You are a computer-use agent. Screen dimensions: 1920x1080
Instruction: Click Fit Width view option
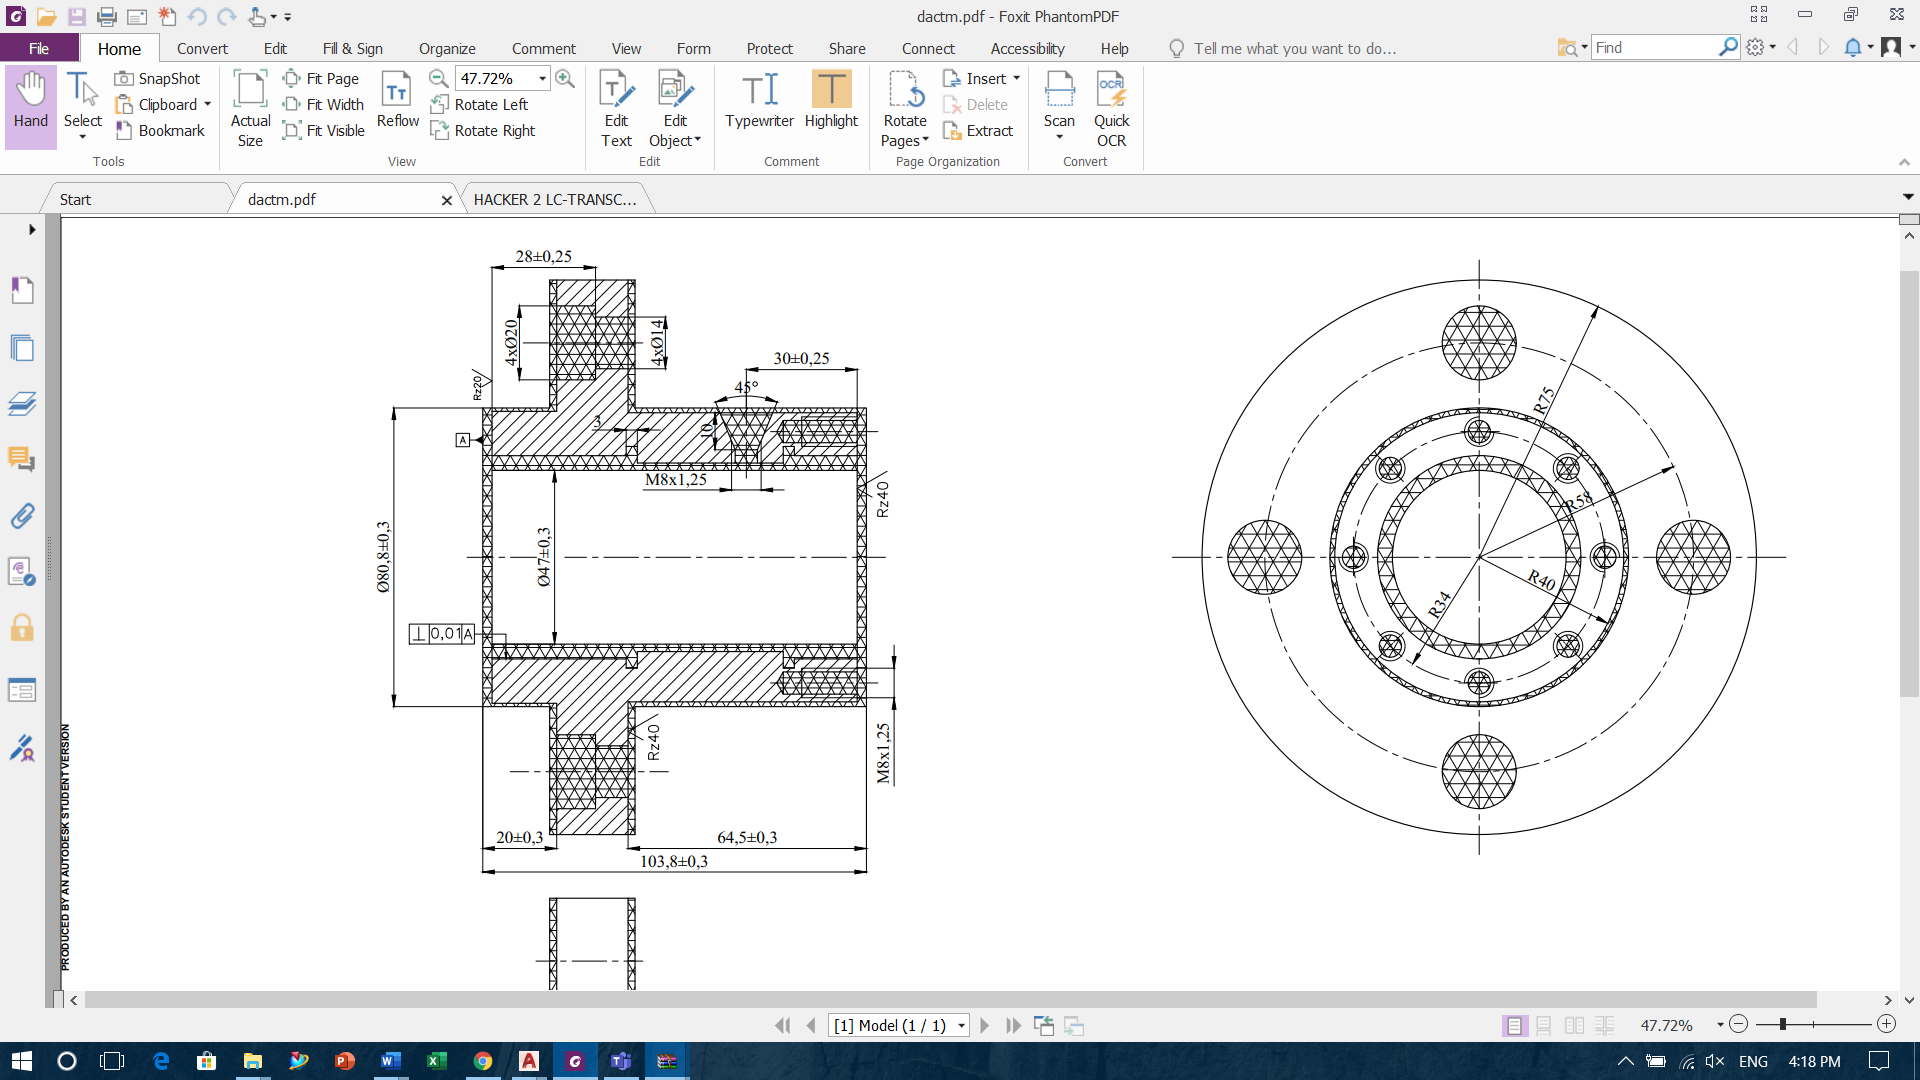pyautogui.click(x=324, y=104)
